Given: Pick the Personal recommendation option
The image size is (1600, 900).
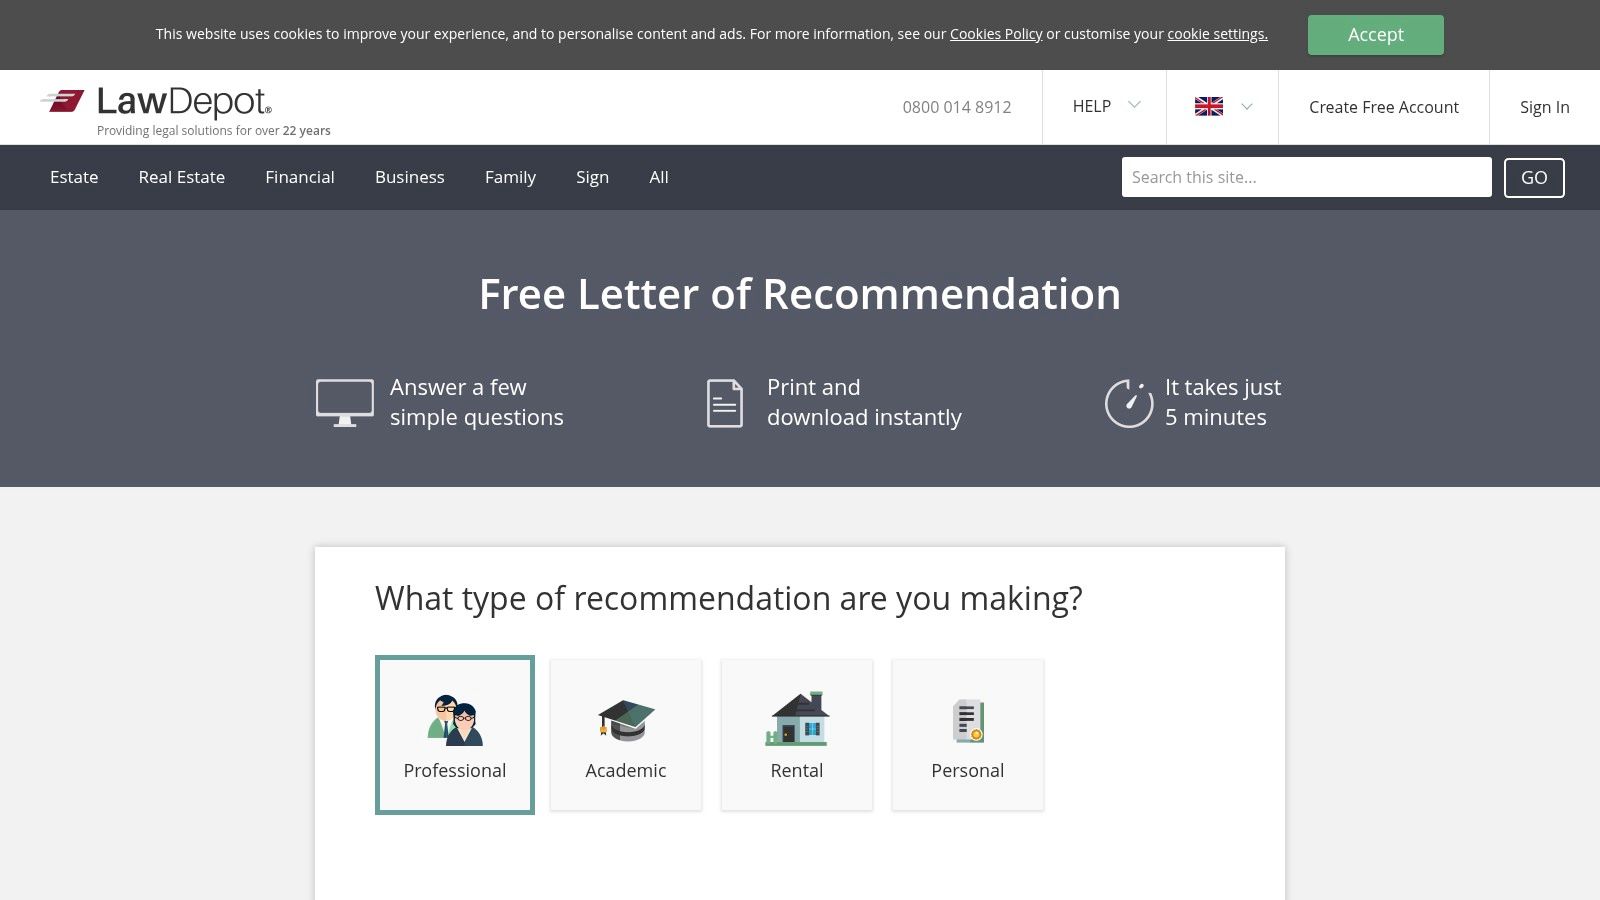Looking at the screenshot, I should (x=968, y=735).
